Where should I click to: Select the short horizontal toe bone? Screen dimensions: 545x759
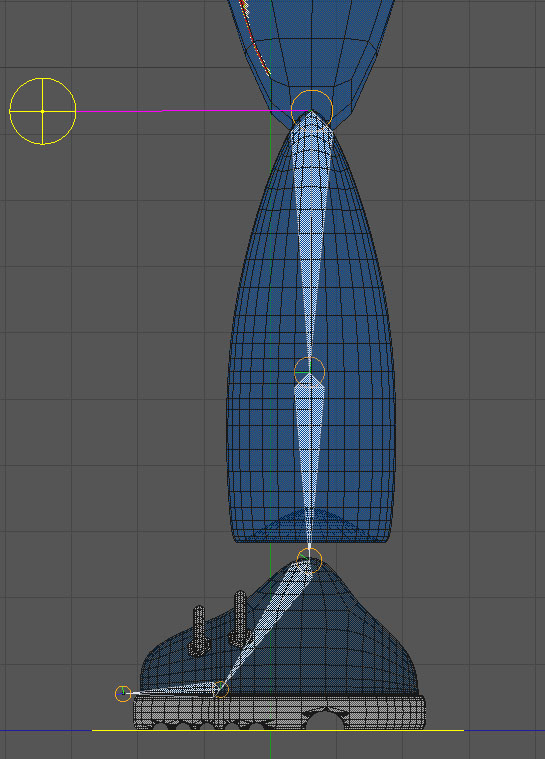[x=172, y=691]
